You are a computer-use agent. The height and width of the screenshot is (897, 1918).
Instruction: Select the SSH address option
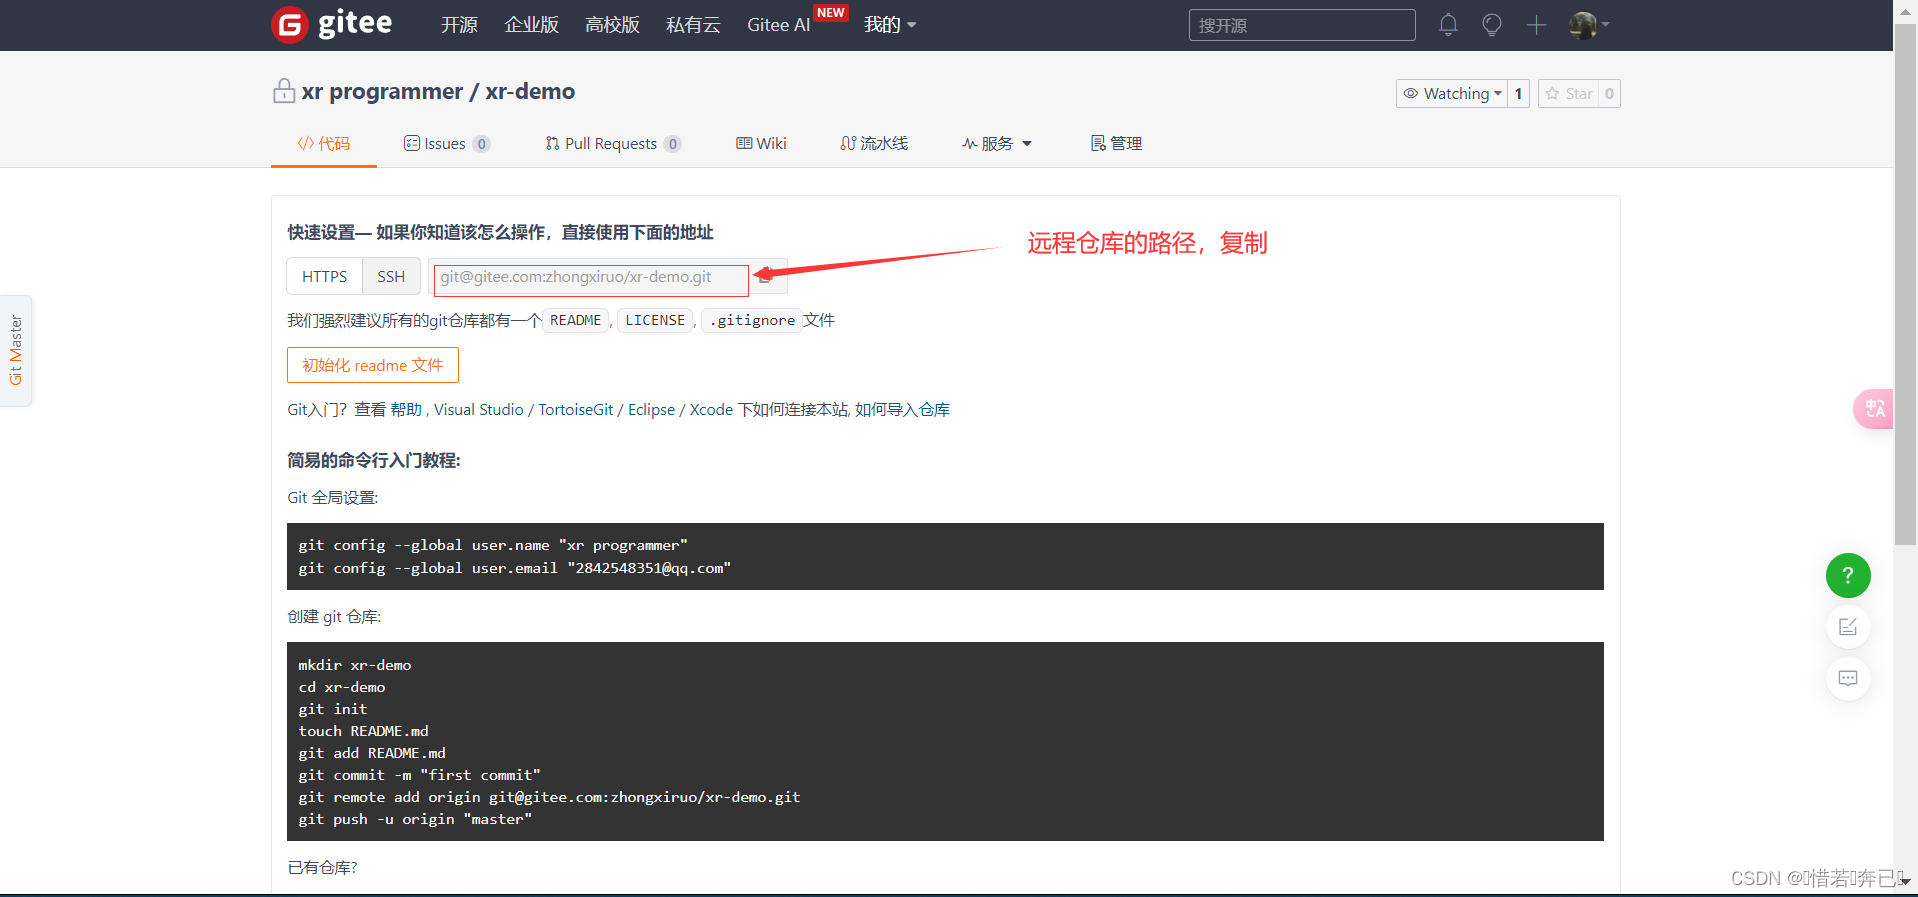click(x=391, y=277)
